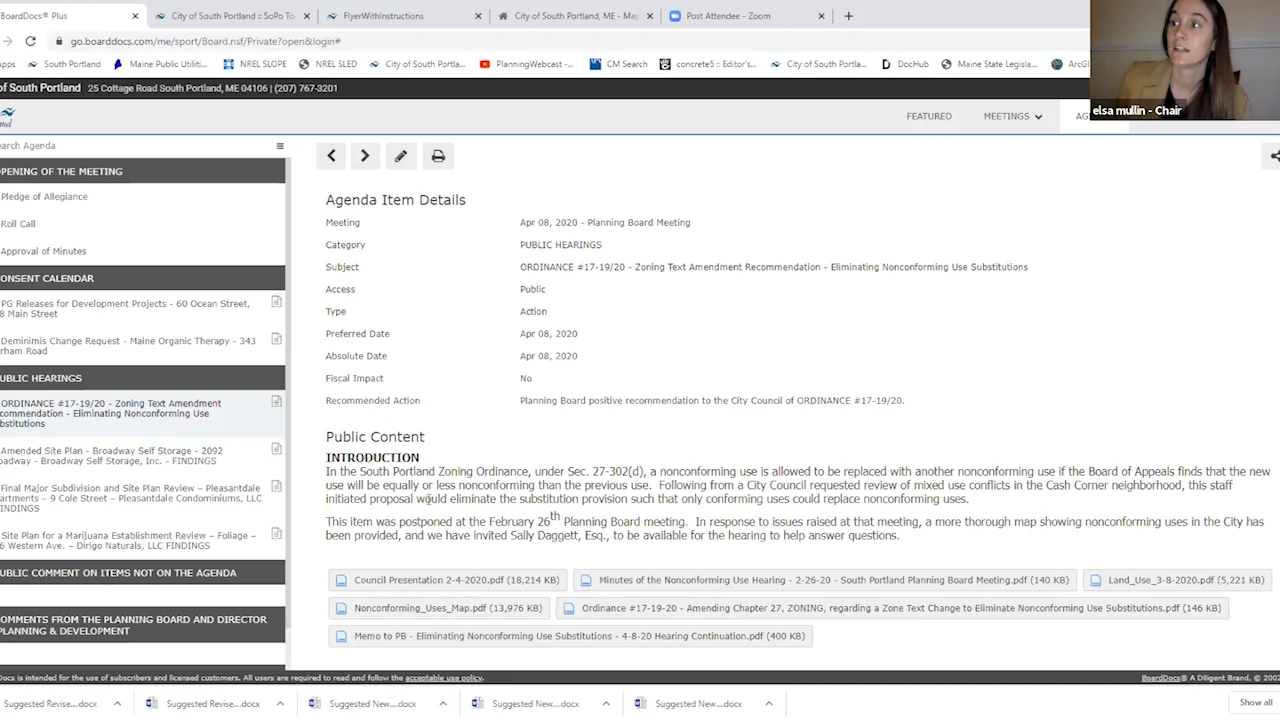Open Ordinance #17-19-20 Amending Chapter 27 pdf
Viewport: 1280px width, 720px height.
892,608
